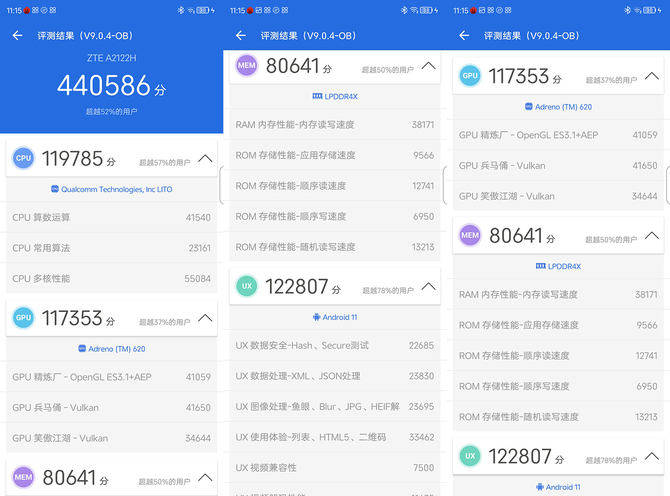Open Android 11 link in middle screen
This screenshot has width=670, height=496.
(335, 317)
